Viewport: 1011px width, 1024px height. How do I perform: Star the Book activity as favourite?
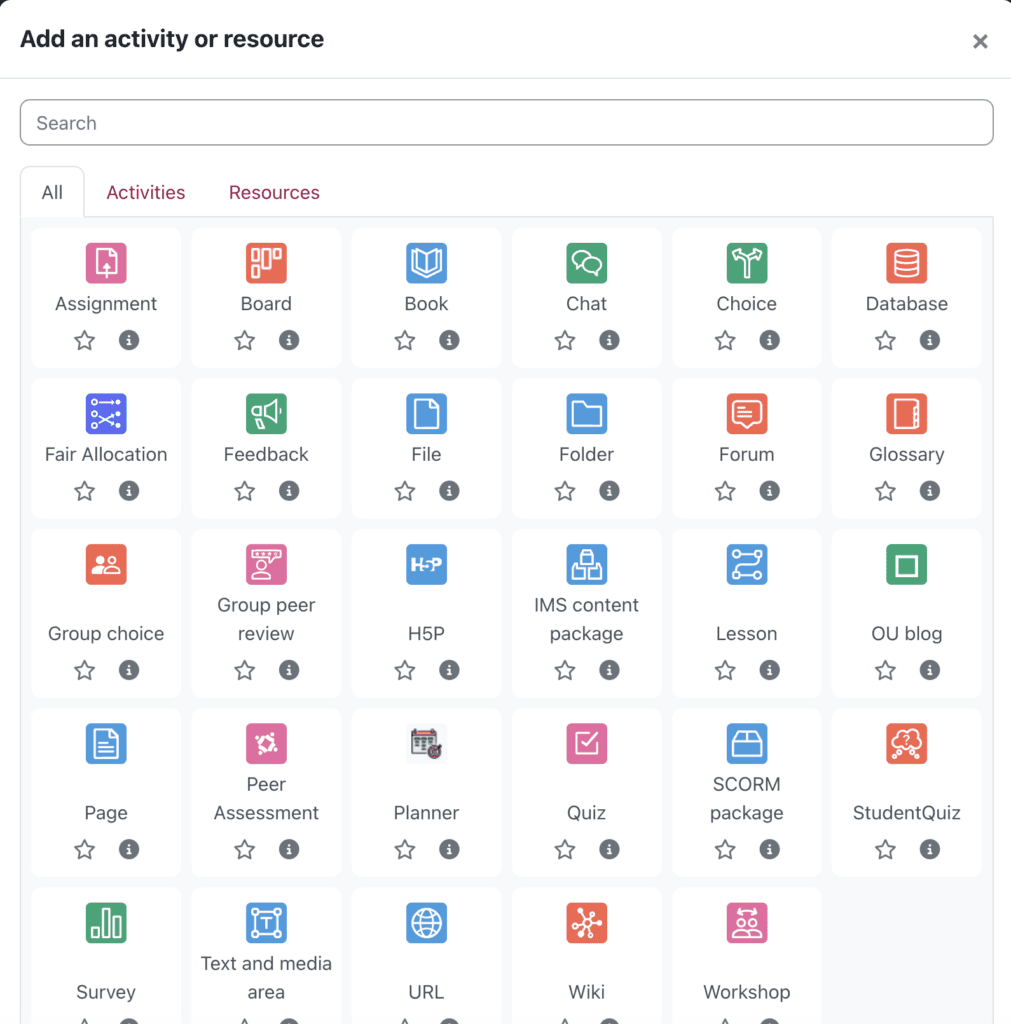[405, 341]
